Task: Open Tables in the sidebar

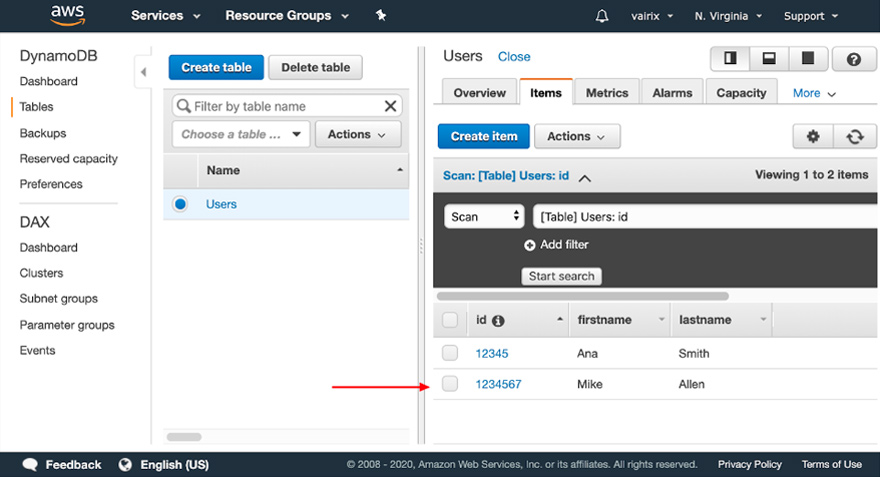Action: [36, 107]
